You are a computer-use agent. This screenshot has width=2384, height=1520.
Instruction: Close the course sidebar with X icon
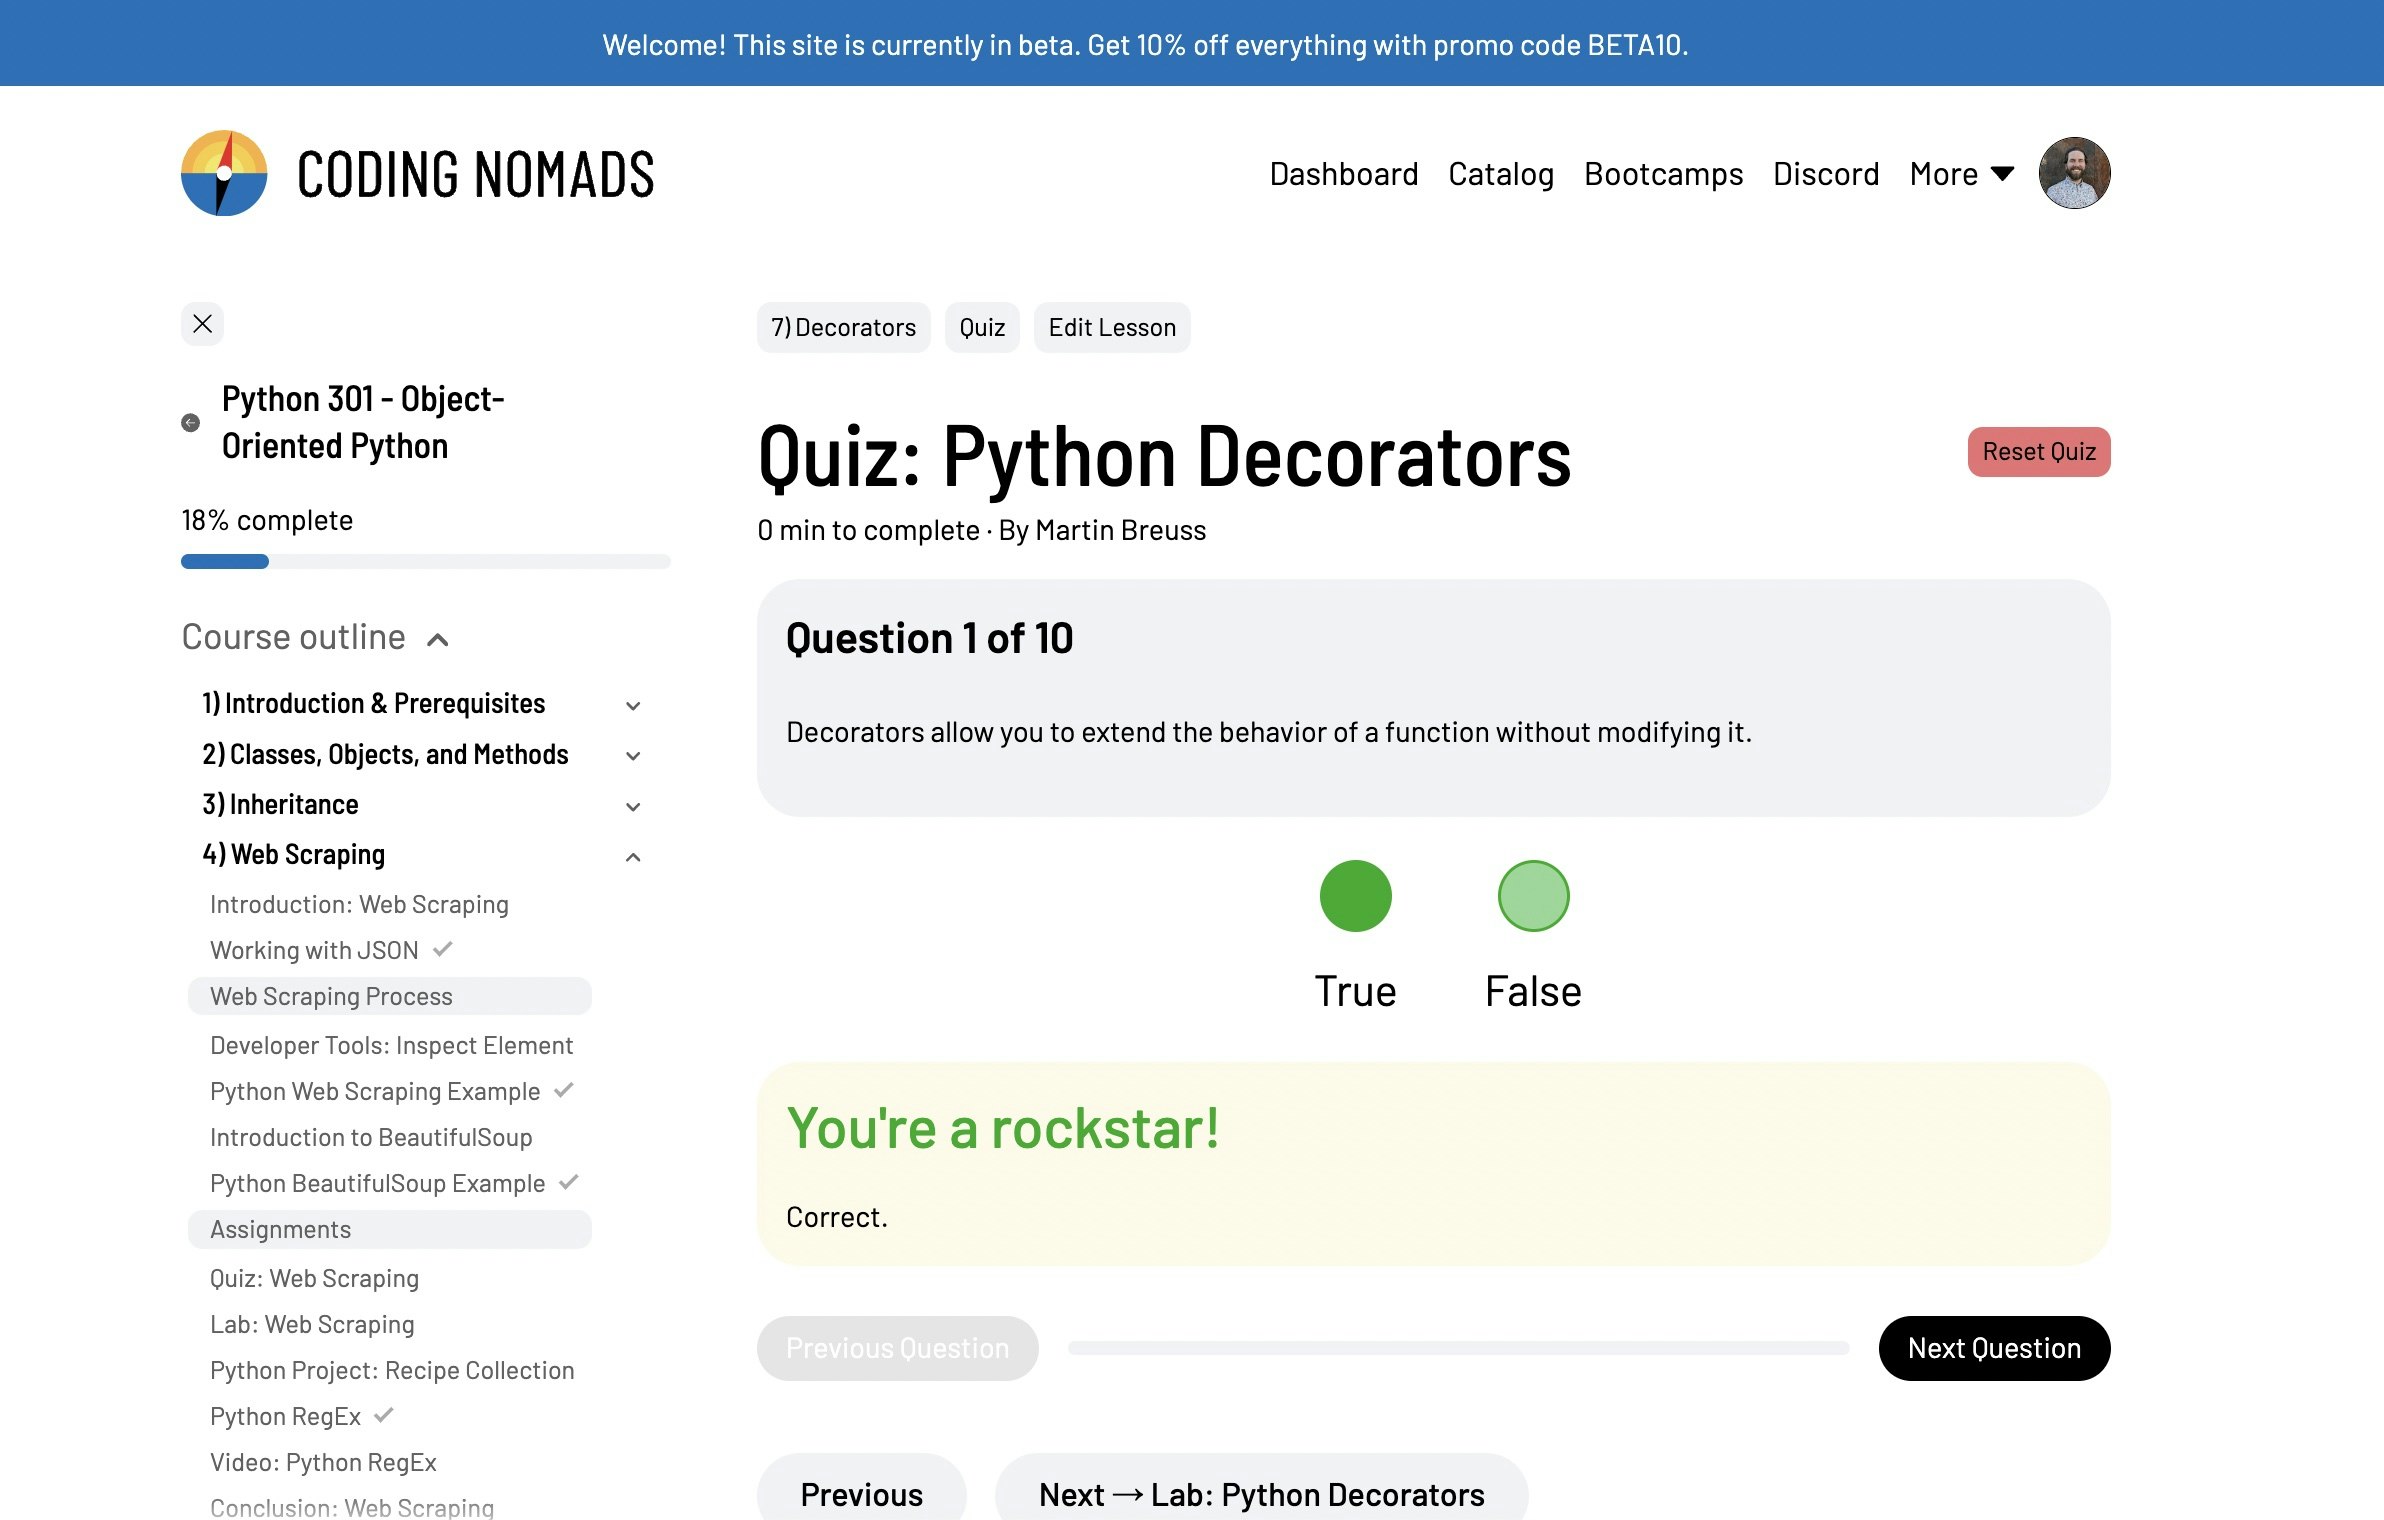click(202, 324)
